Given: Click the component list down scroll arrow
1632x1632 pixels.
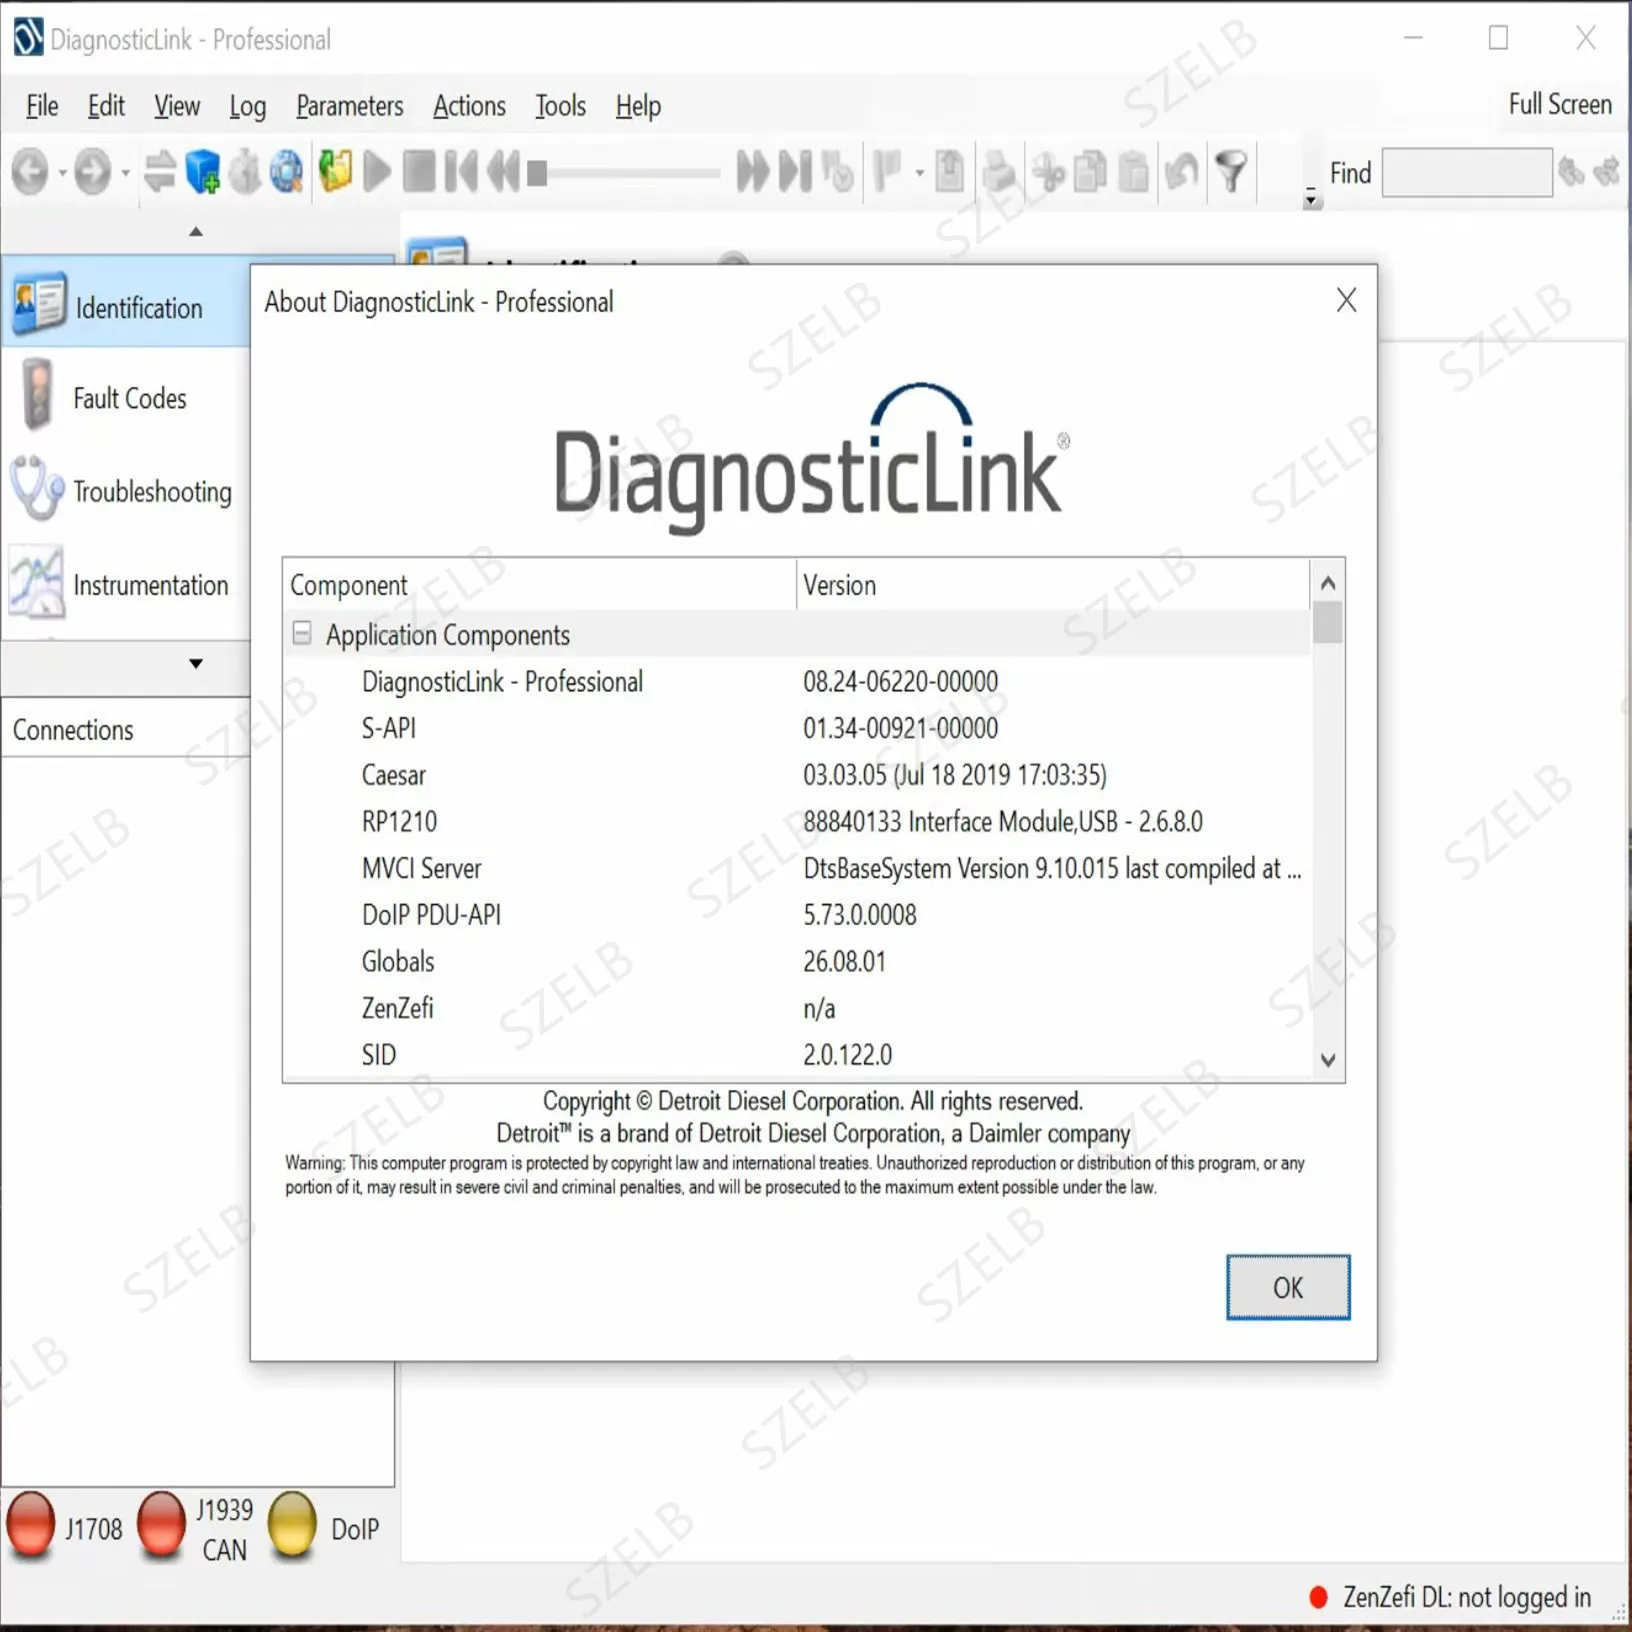Looking at the screenshot, I should click(1327, 1059).
